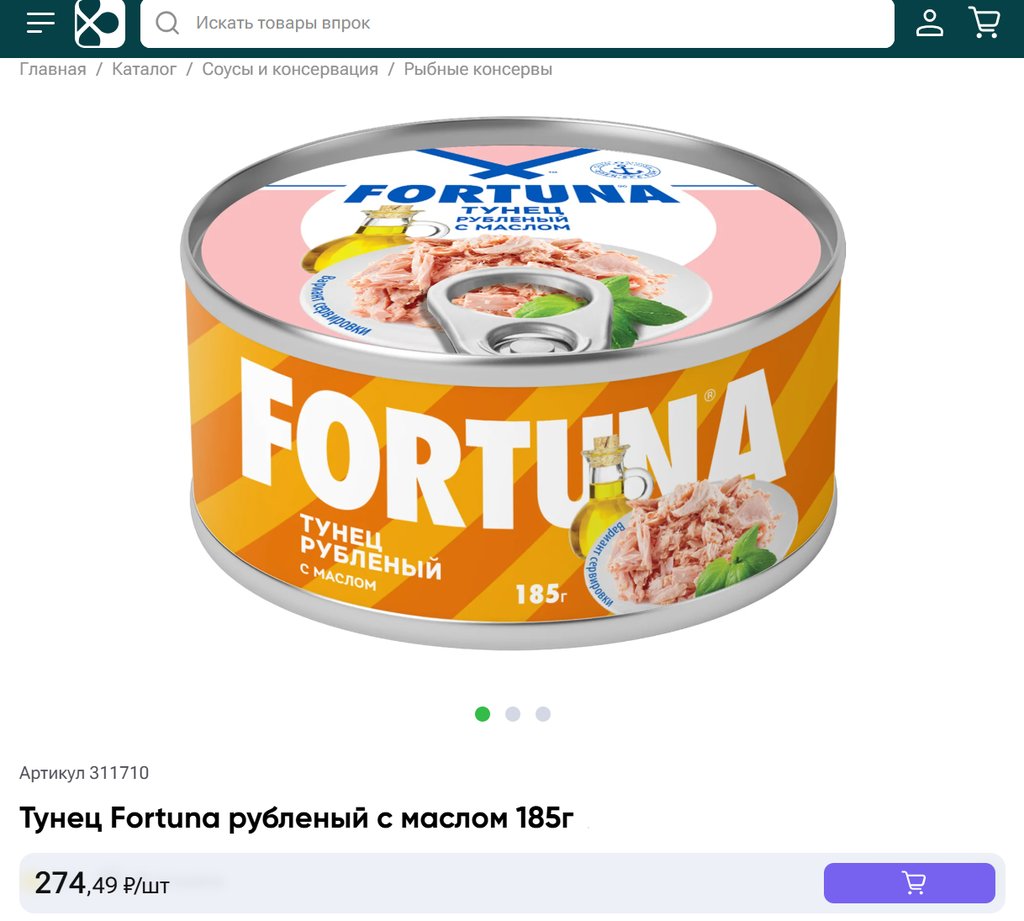Click the price 274,49 ₽/шт

click(102, 884)
